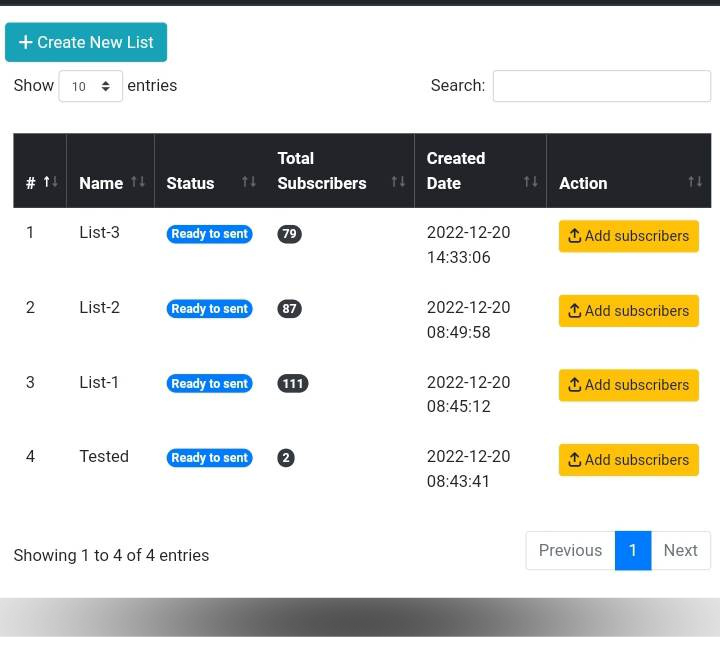Image resolution: width=720 pixels, height=649 pixels.
Task: Go to the Next page
Action: [681, 550]
